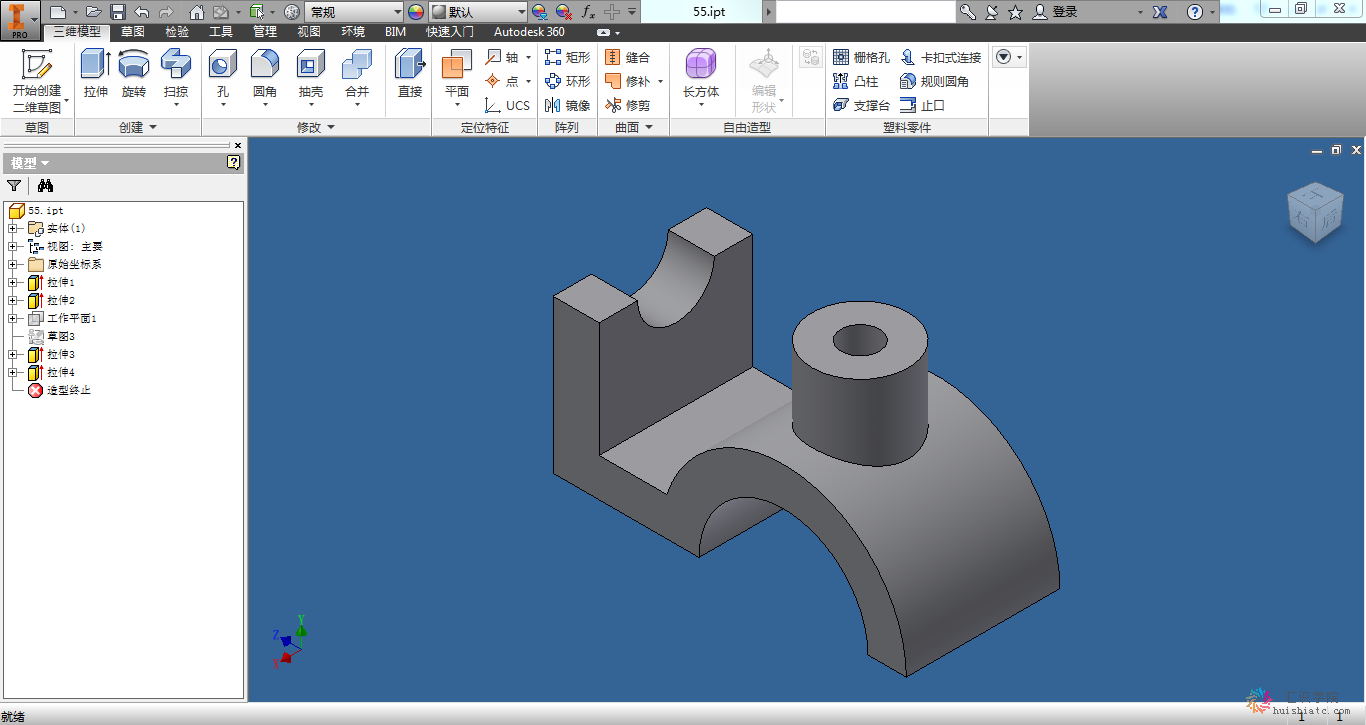Screen dimensions: 1366x725
Task: Select the Extrude (拉伸) tool
Action: [96, 74]
